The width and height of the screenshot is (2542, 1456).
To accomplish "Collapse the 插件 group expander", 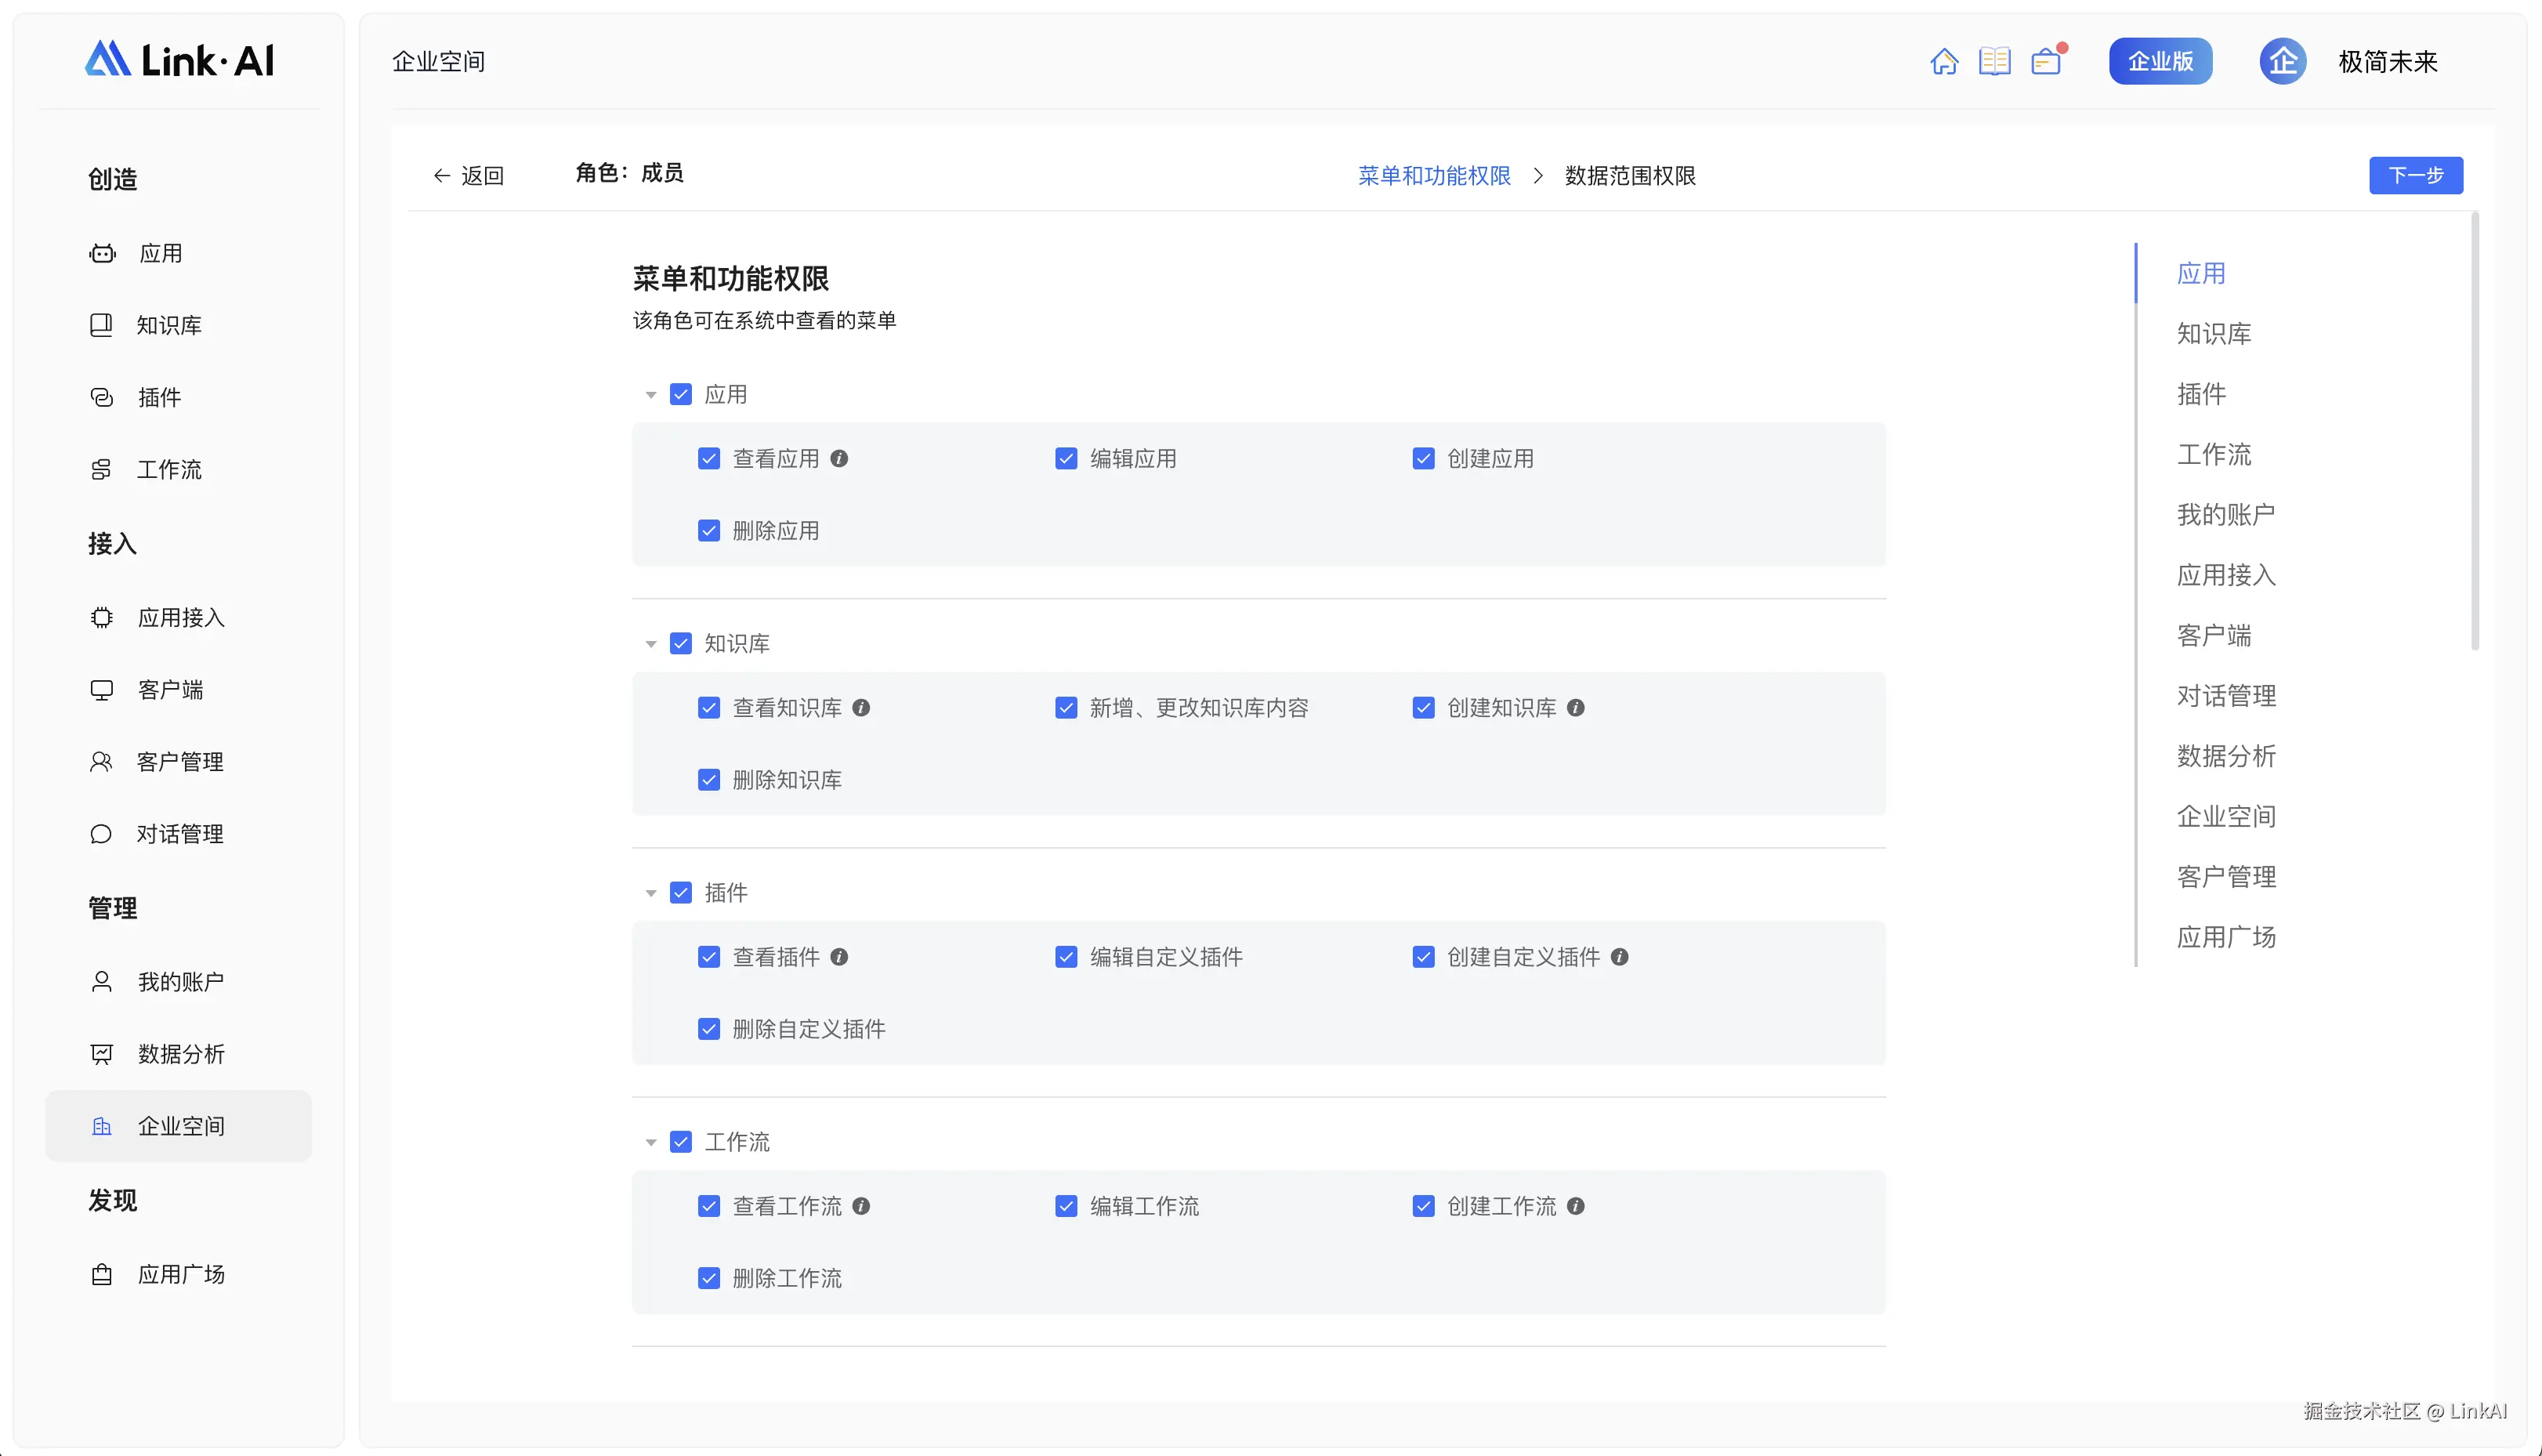I will 651,892.
